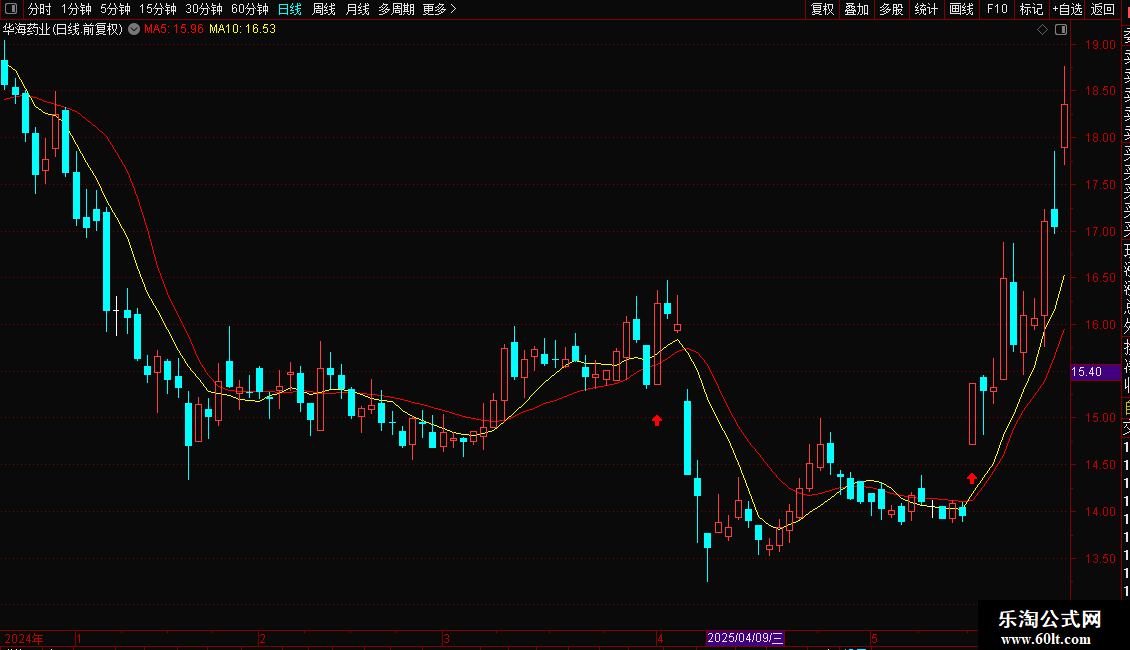Activate the 画线 drawing tool
The image size is (1130, 650).
(961, 9)
